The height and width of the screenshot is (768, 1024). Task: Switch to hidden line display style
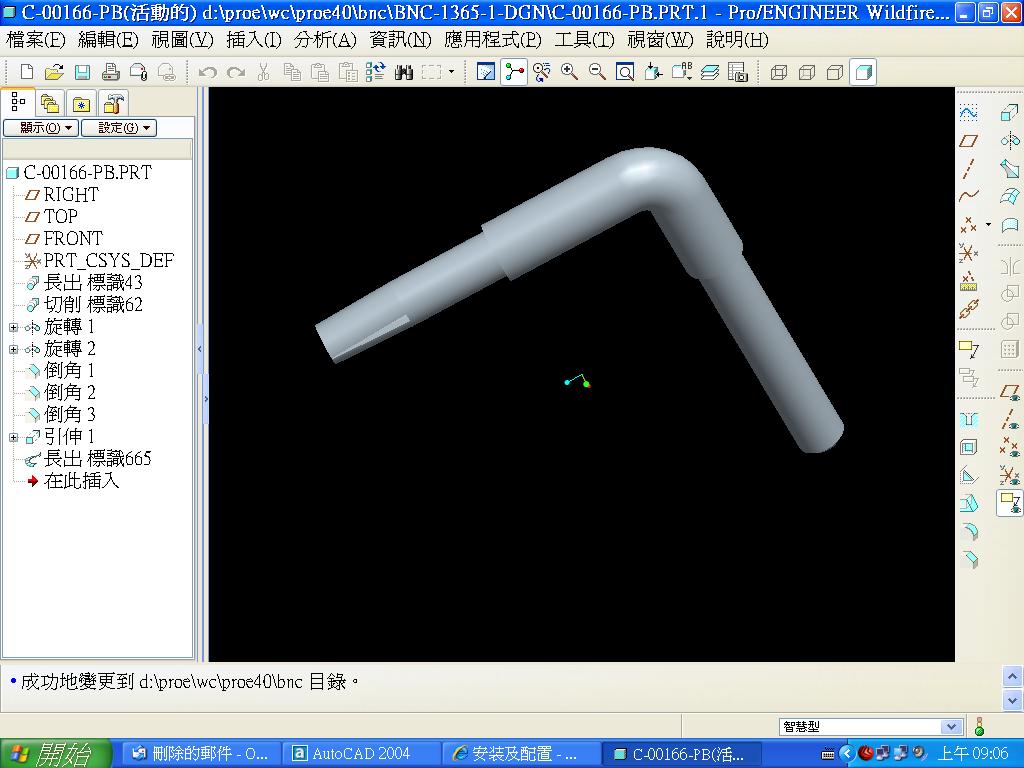click(807, 72)
